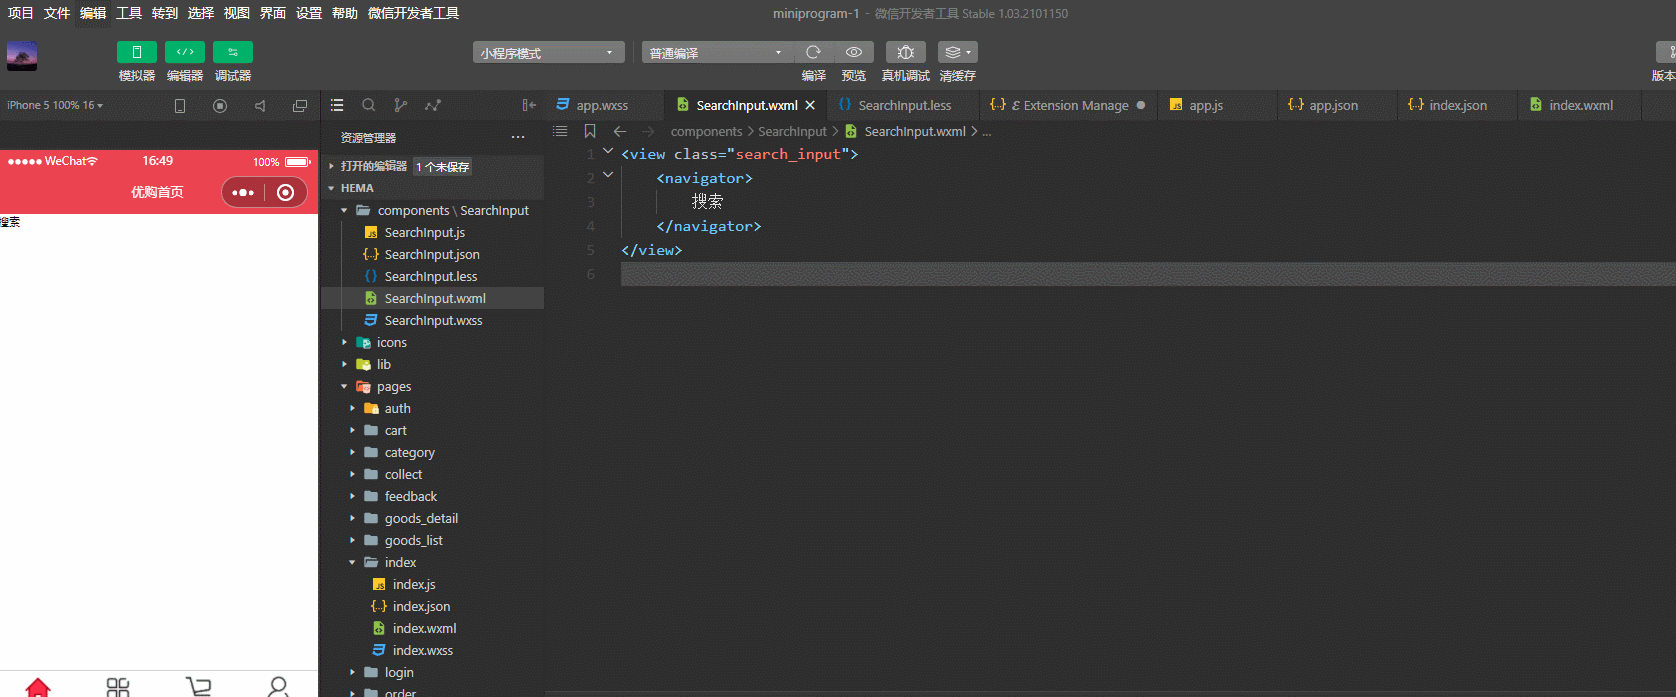Open the mini program mode dropdown
The height and width of the screenshot is (697, 1676).
(x=548, y=53)
